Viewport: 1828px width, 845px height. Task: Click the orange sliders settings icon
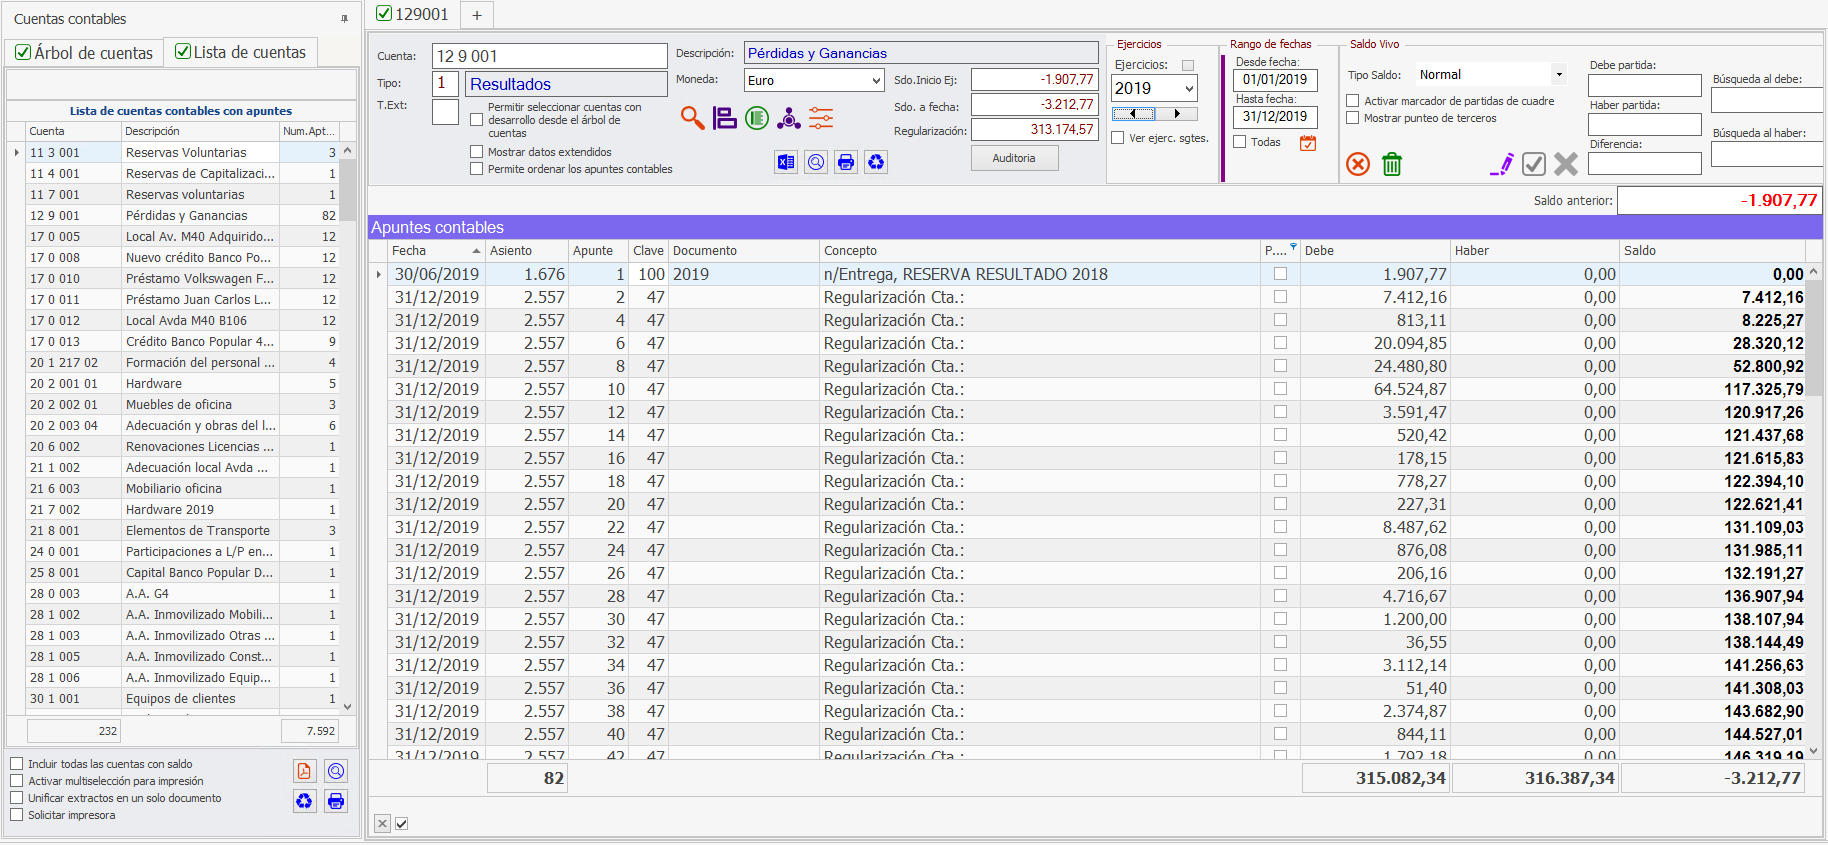(x=821, y=118)
